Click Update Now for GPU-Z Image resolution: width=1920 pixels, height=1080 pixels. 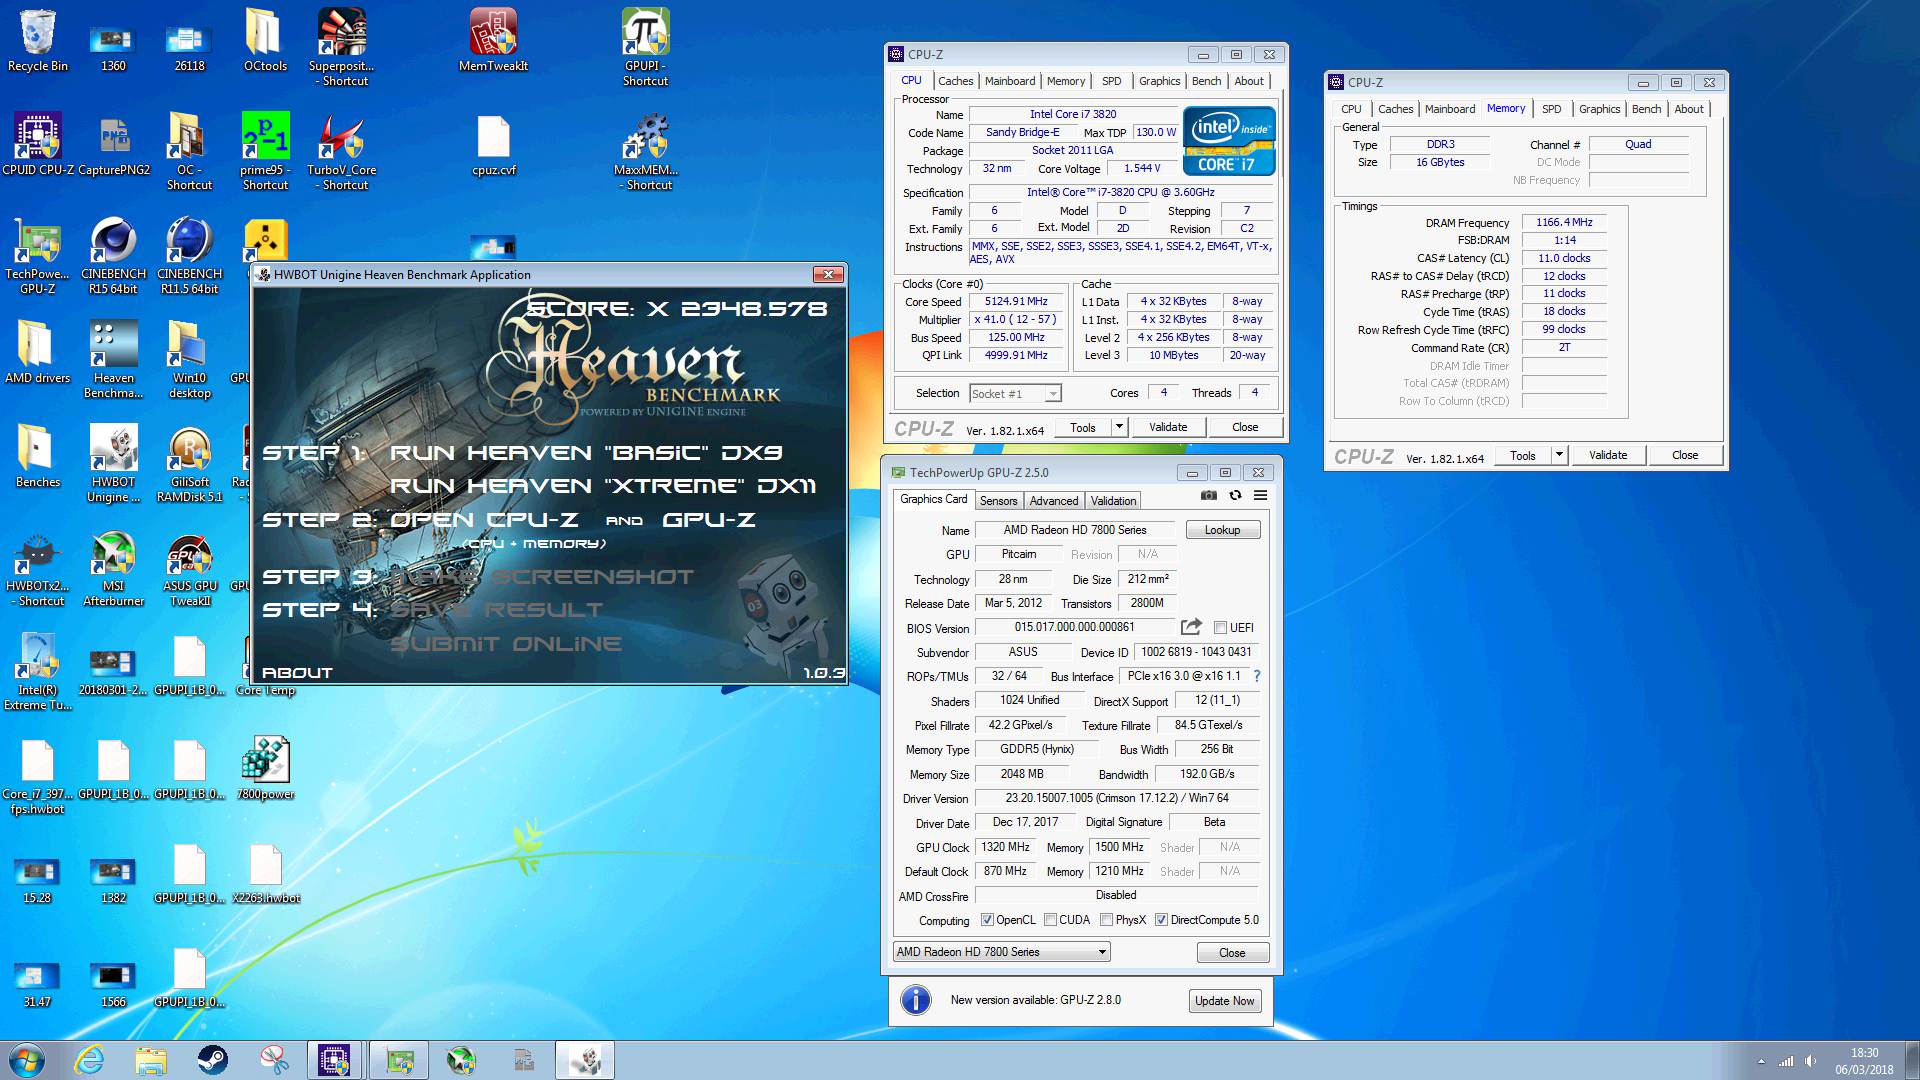(x=1224, y=1001)
